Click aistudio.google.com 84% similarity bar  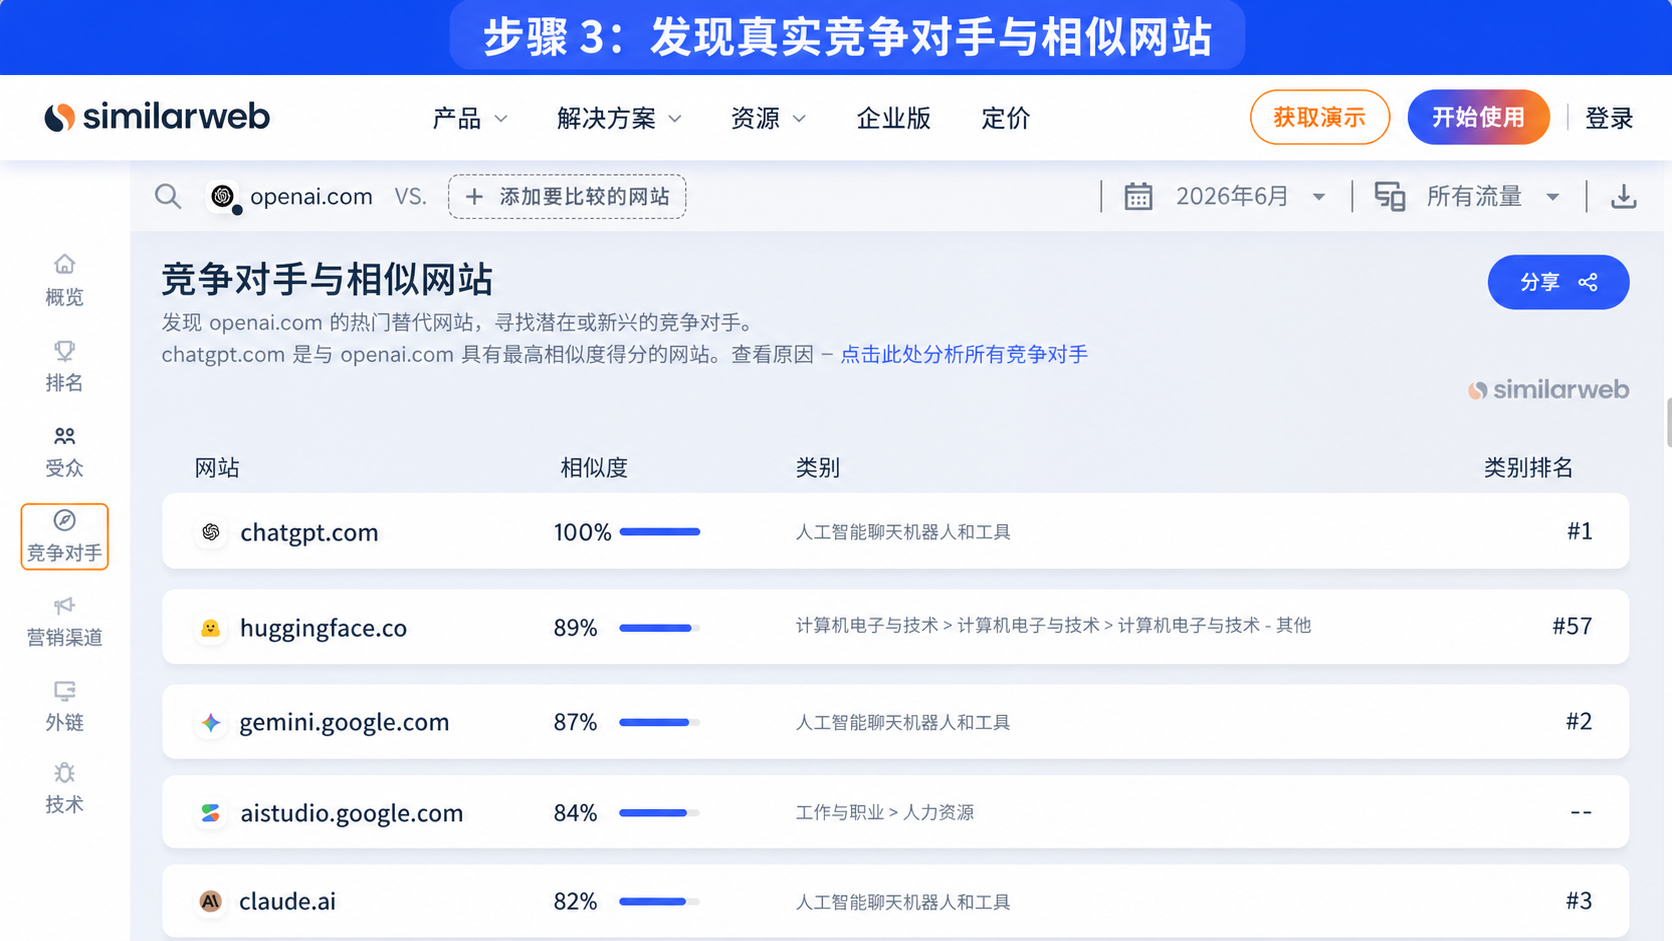click(x=660, y=813)
